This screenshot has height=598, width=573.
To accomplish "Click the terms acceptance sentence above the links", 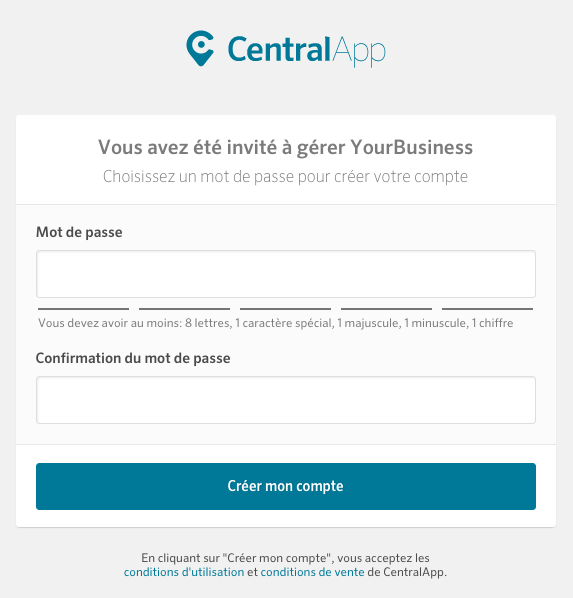I will [x=285, y=558].
